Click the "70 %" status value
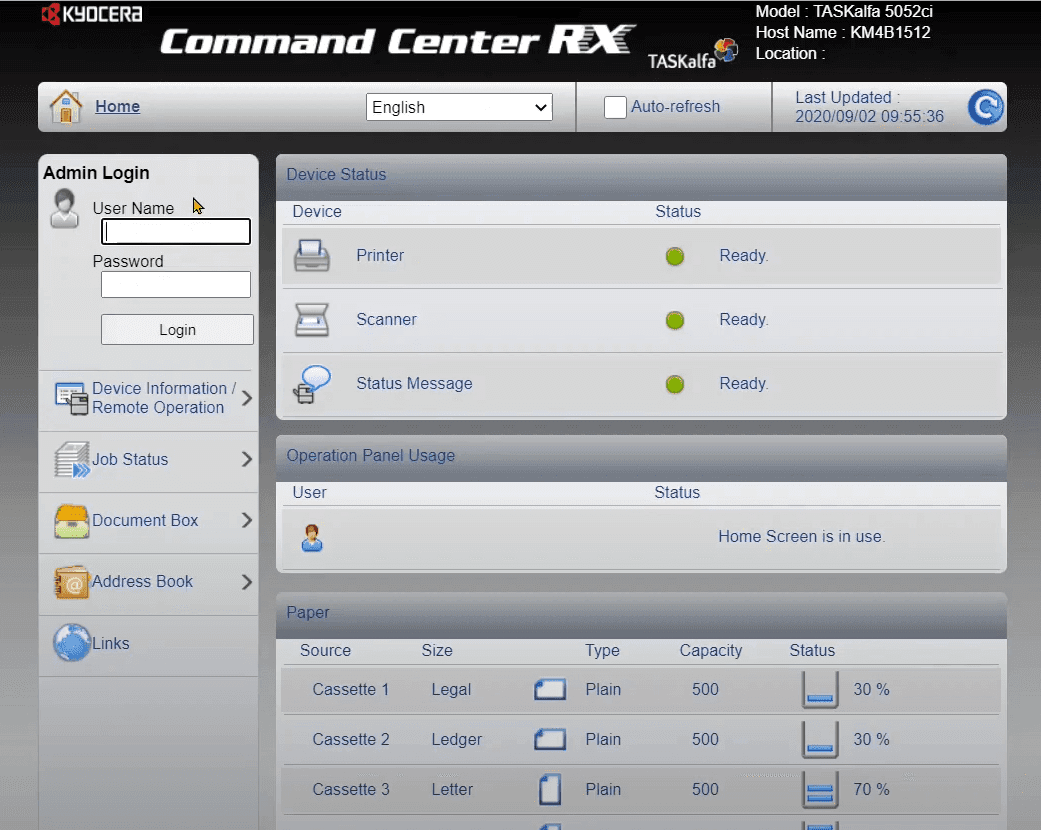Viewport: 1041px width, 830px height. [871, 789]
